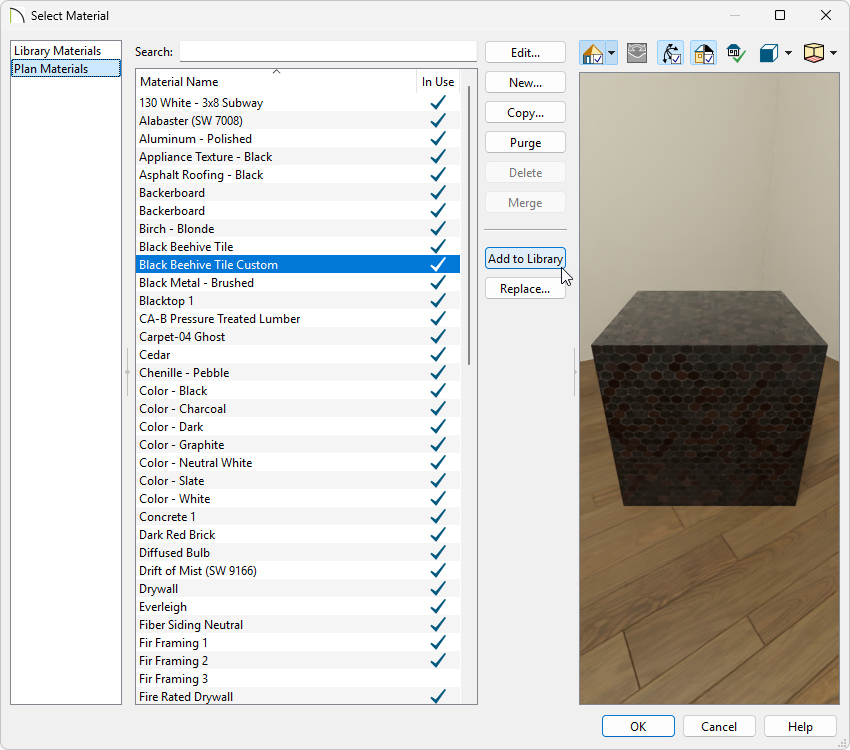Toggle In Use checkmark for Black Beehive Tile Custom
Image resolution: width=850 pixels, height=750 pixels.
click(x=437, y=264)
